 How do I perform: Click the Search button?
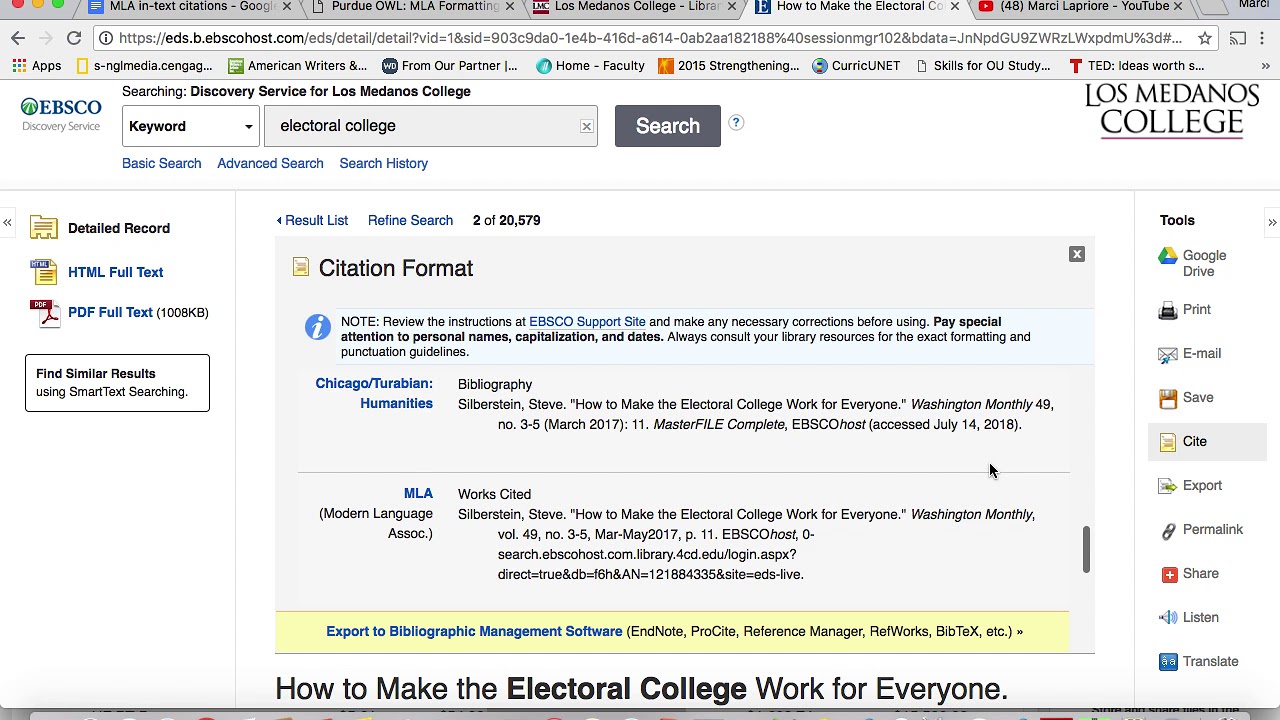(668, 126)
